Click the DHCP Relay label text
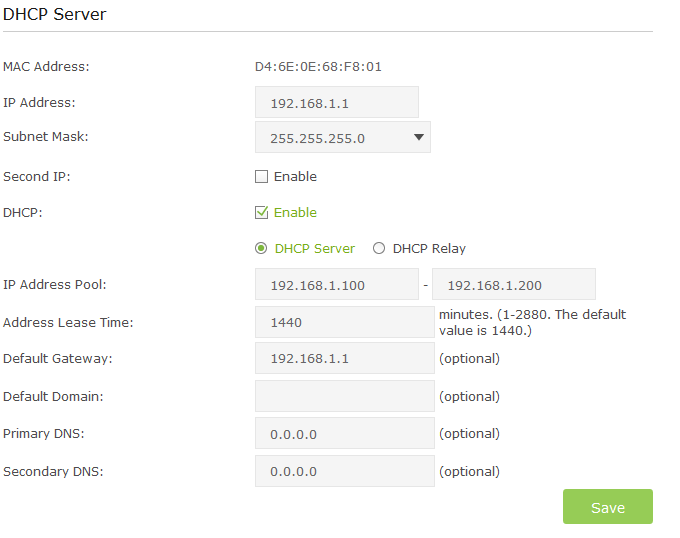680x538 pixels. coord(429,249)
